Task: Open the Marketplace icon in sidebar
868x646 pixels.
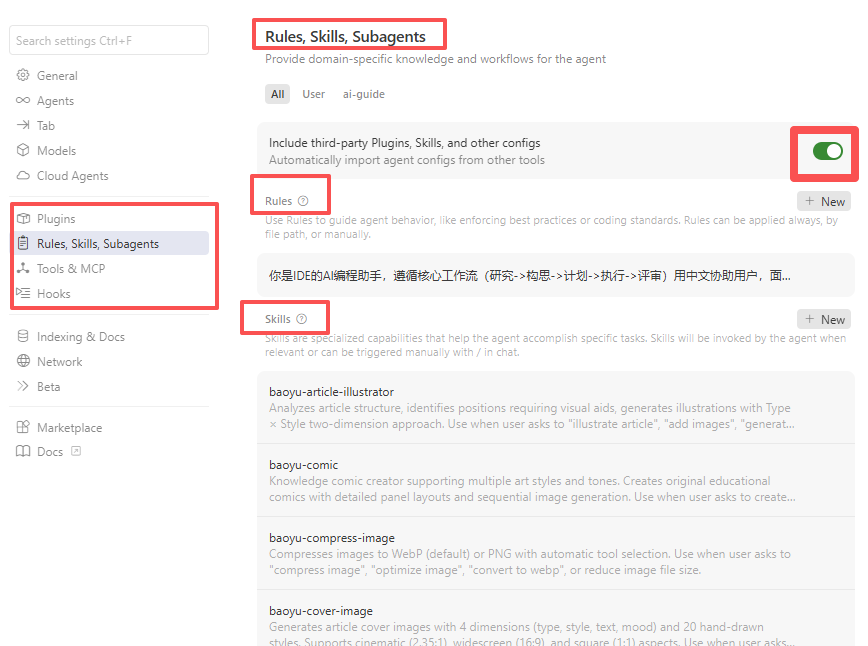Action: click(x=23, y=428)
